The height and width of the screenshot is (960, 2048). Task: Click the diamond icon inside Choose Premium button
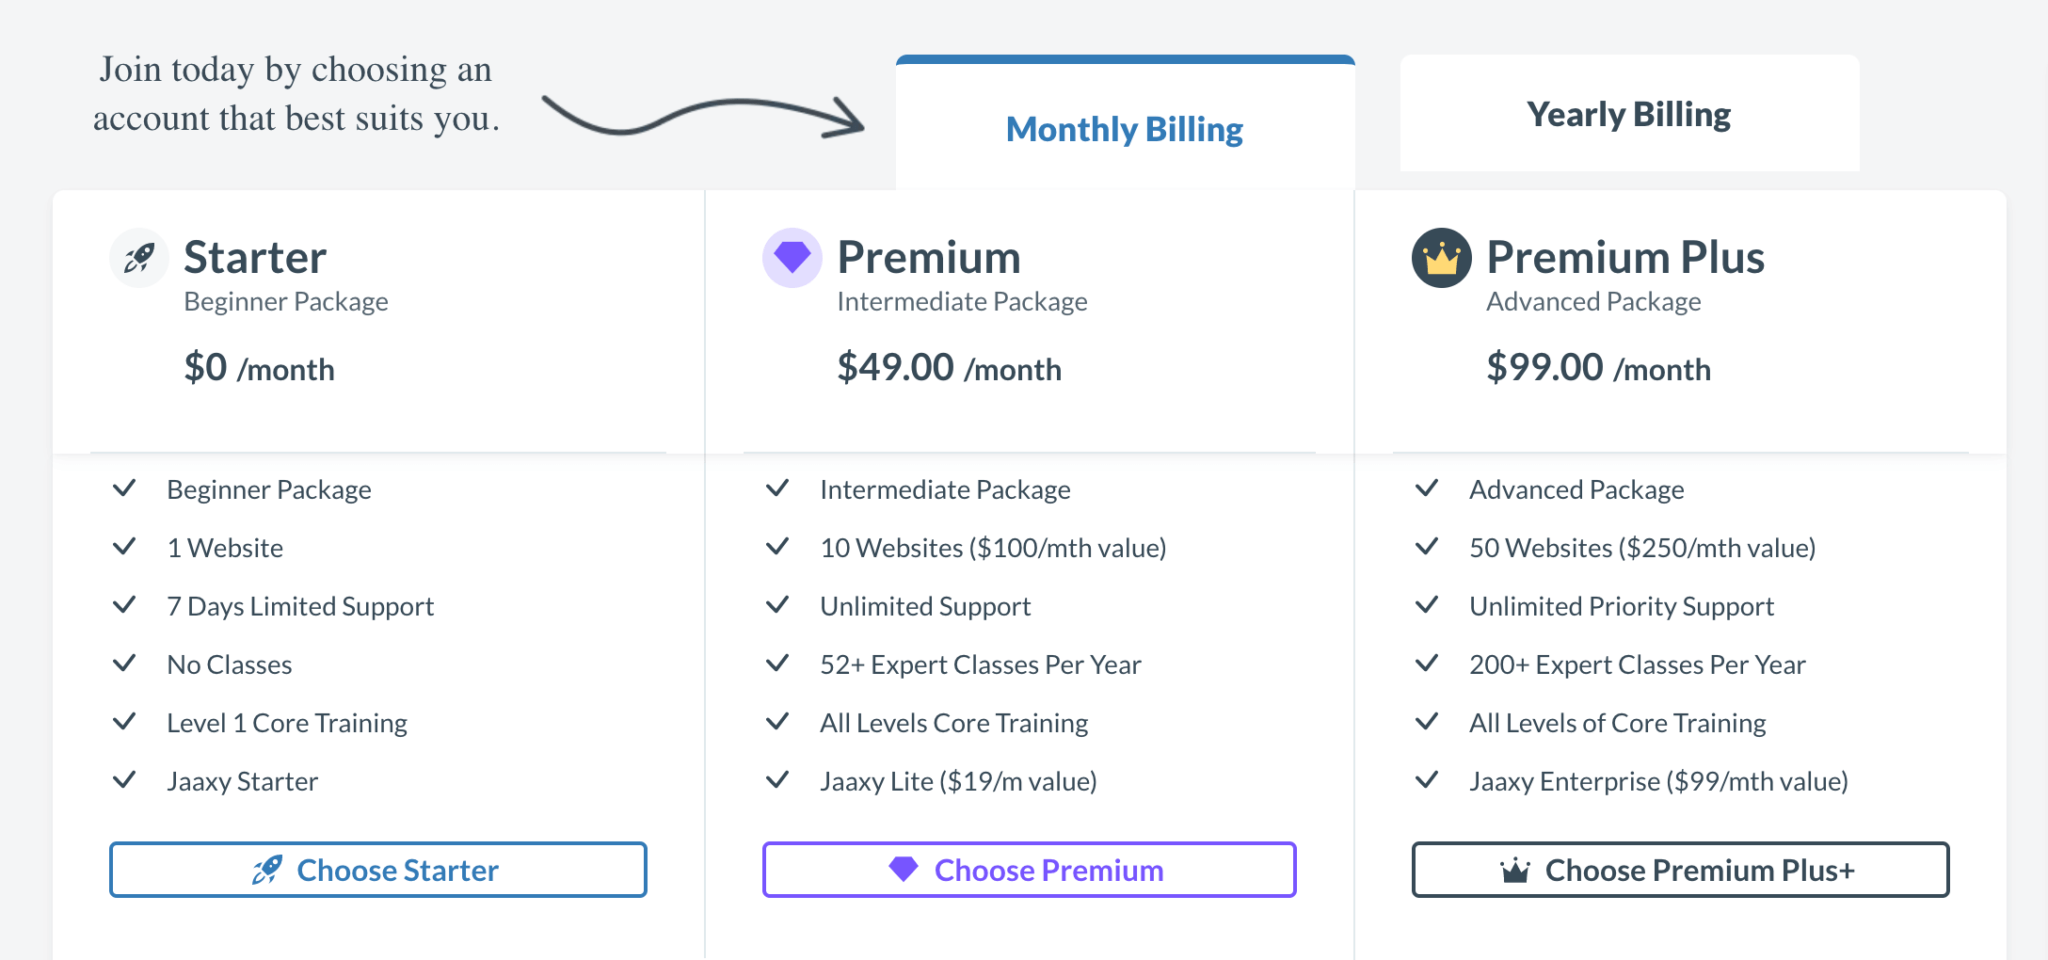[x=903, y=869]
